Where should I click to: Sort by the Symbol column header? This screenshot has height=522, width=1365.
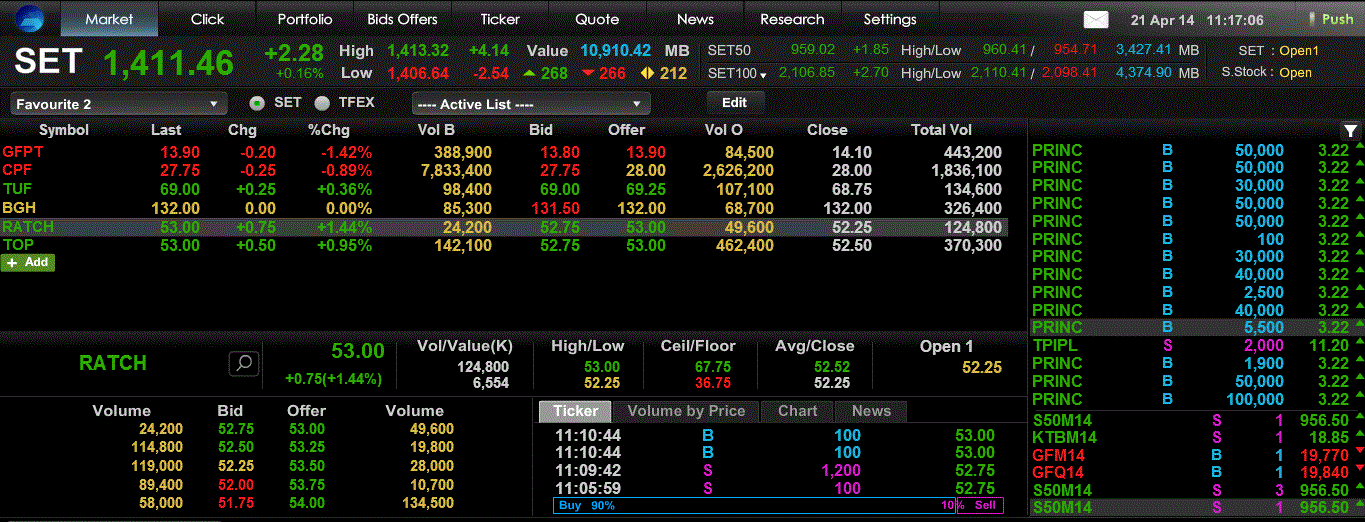[64, 130]
